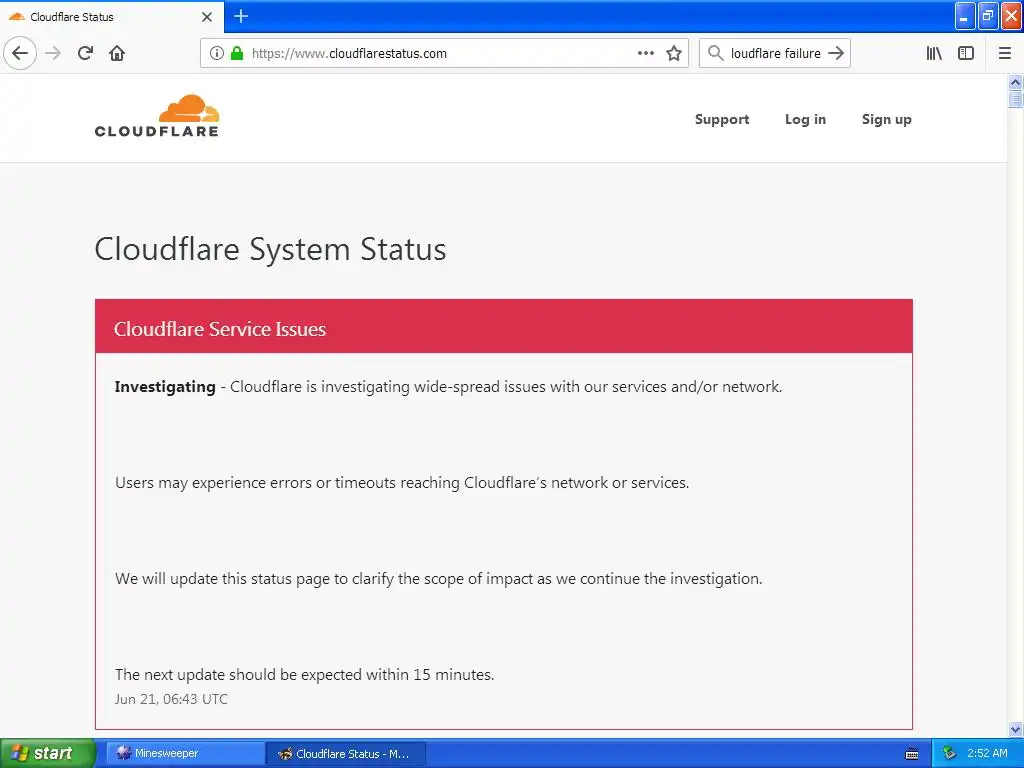This screenshot has height=768, width=1024.
Task: Click the forward navigation arrow
Action: point(54,53)
